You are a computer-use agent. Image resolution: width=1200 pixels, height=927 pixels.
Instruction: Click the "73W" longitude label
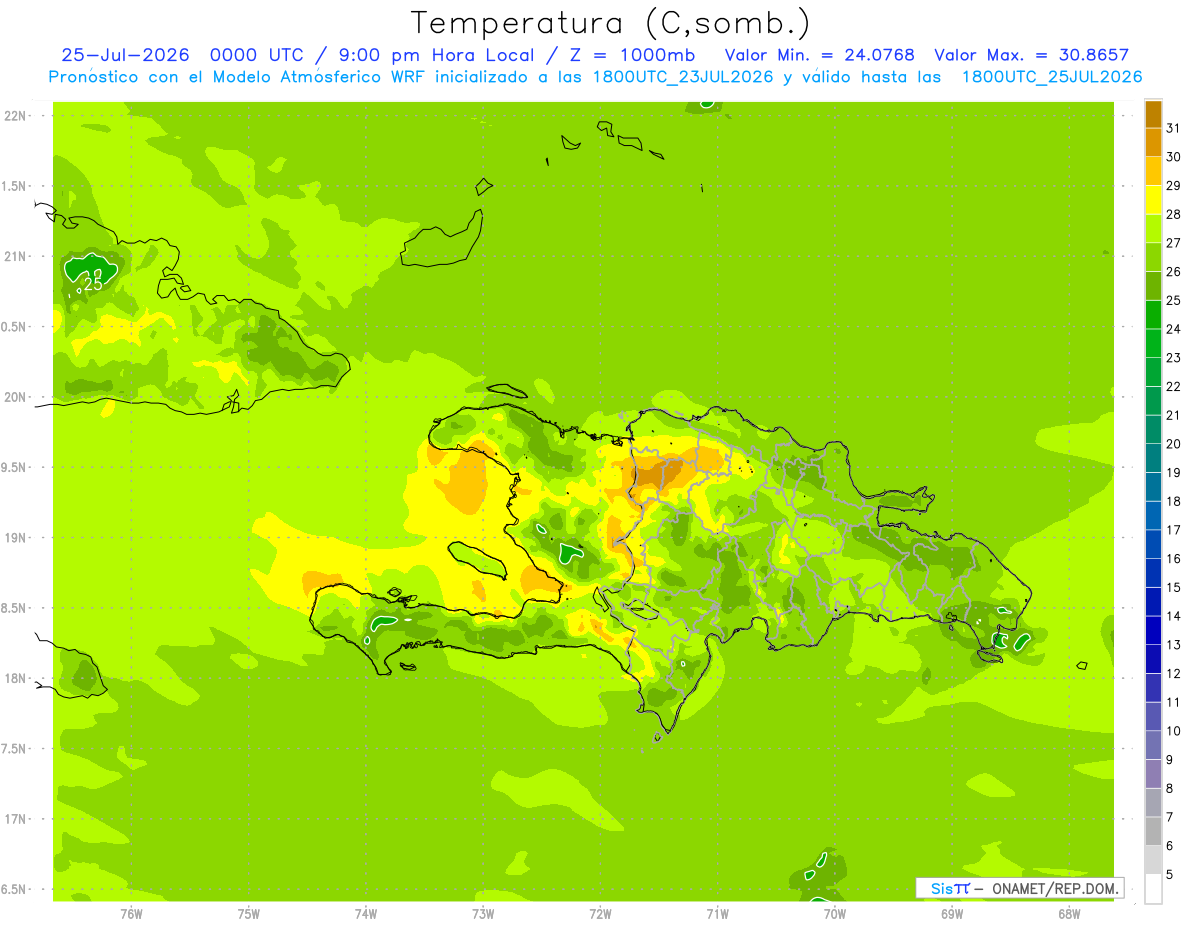pos(483,913)
